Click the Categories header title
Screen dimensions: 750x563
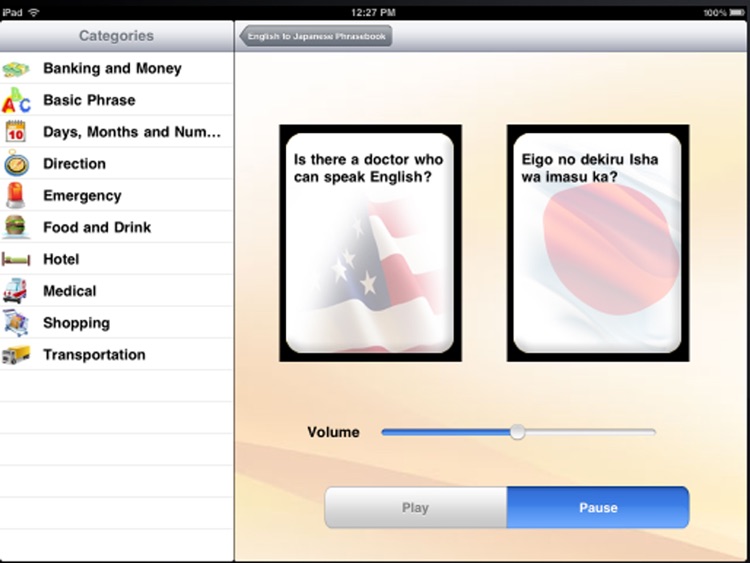[116, 36]
